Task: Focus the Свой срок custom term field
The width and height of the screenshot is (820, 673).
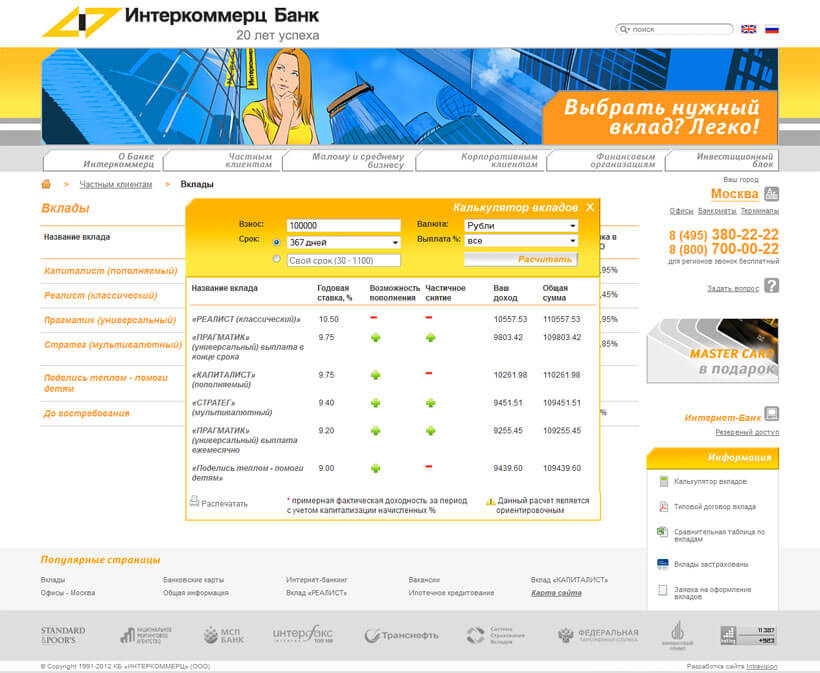Action: pos(344,260)
